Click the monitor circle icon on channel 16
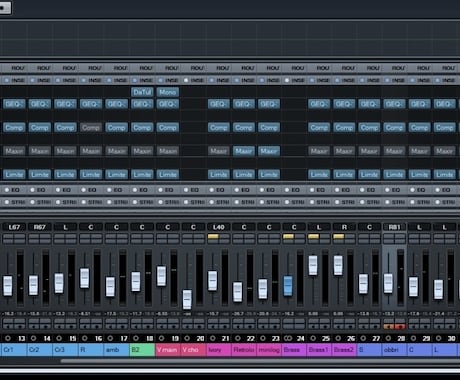Image resolution: width=460 pixels, height=380 pixels. pyautogui.click(x=85, y=338)
